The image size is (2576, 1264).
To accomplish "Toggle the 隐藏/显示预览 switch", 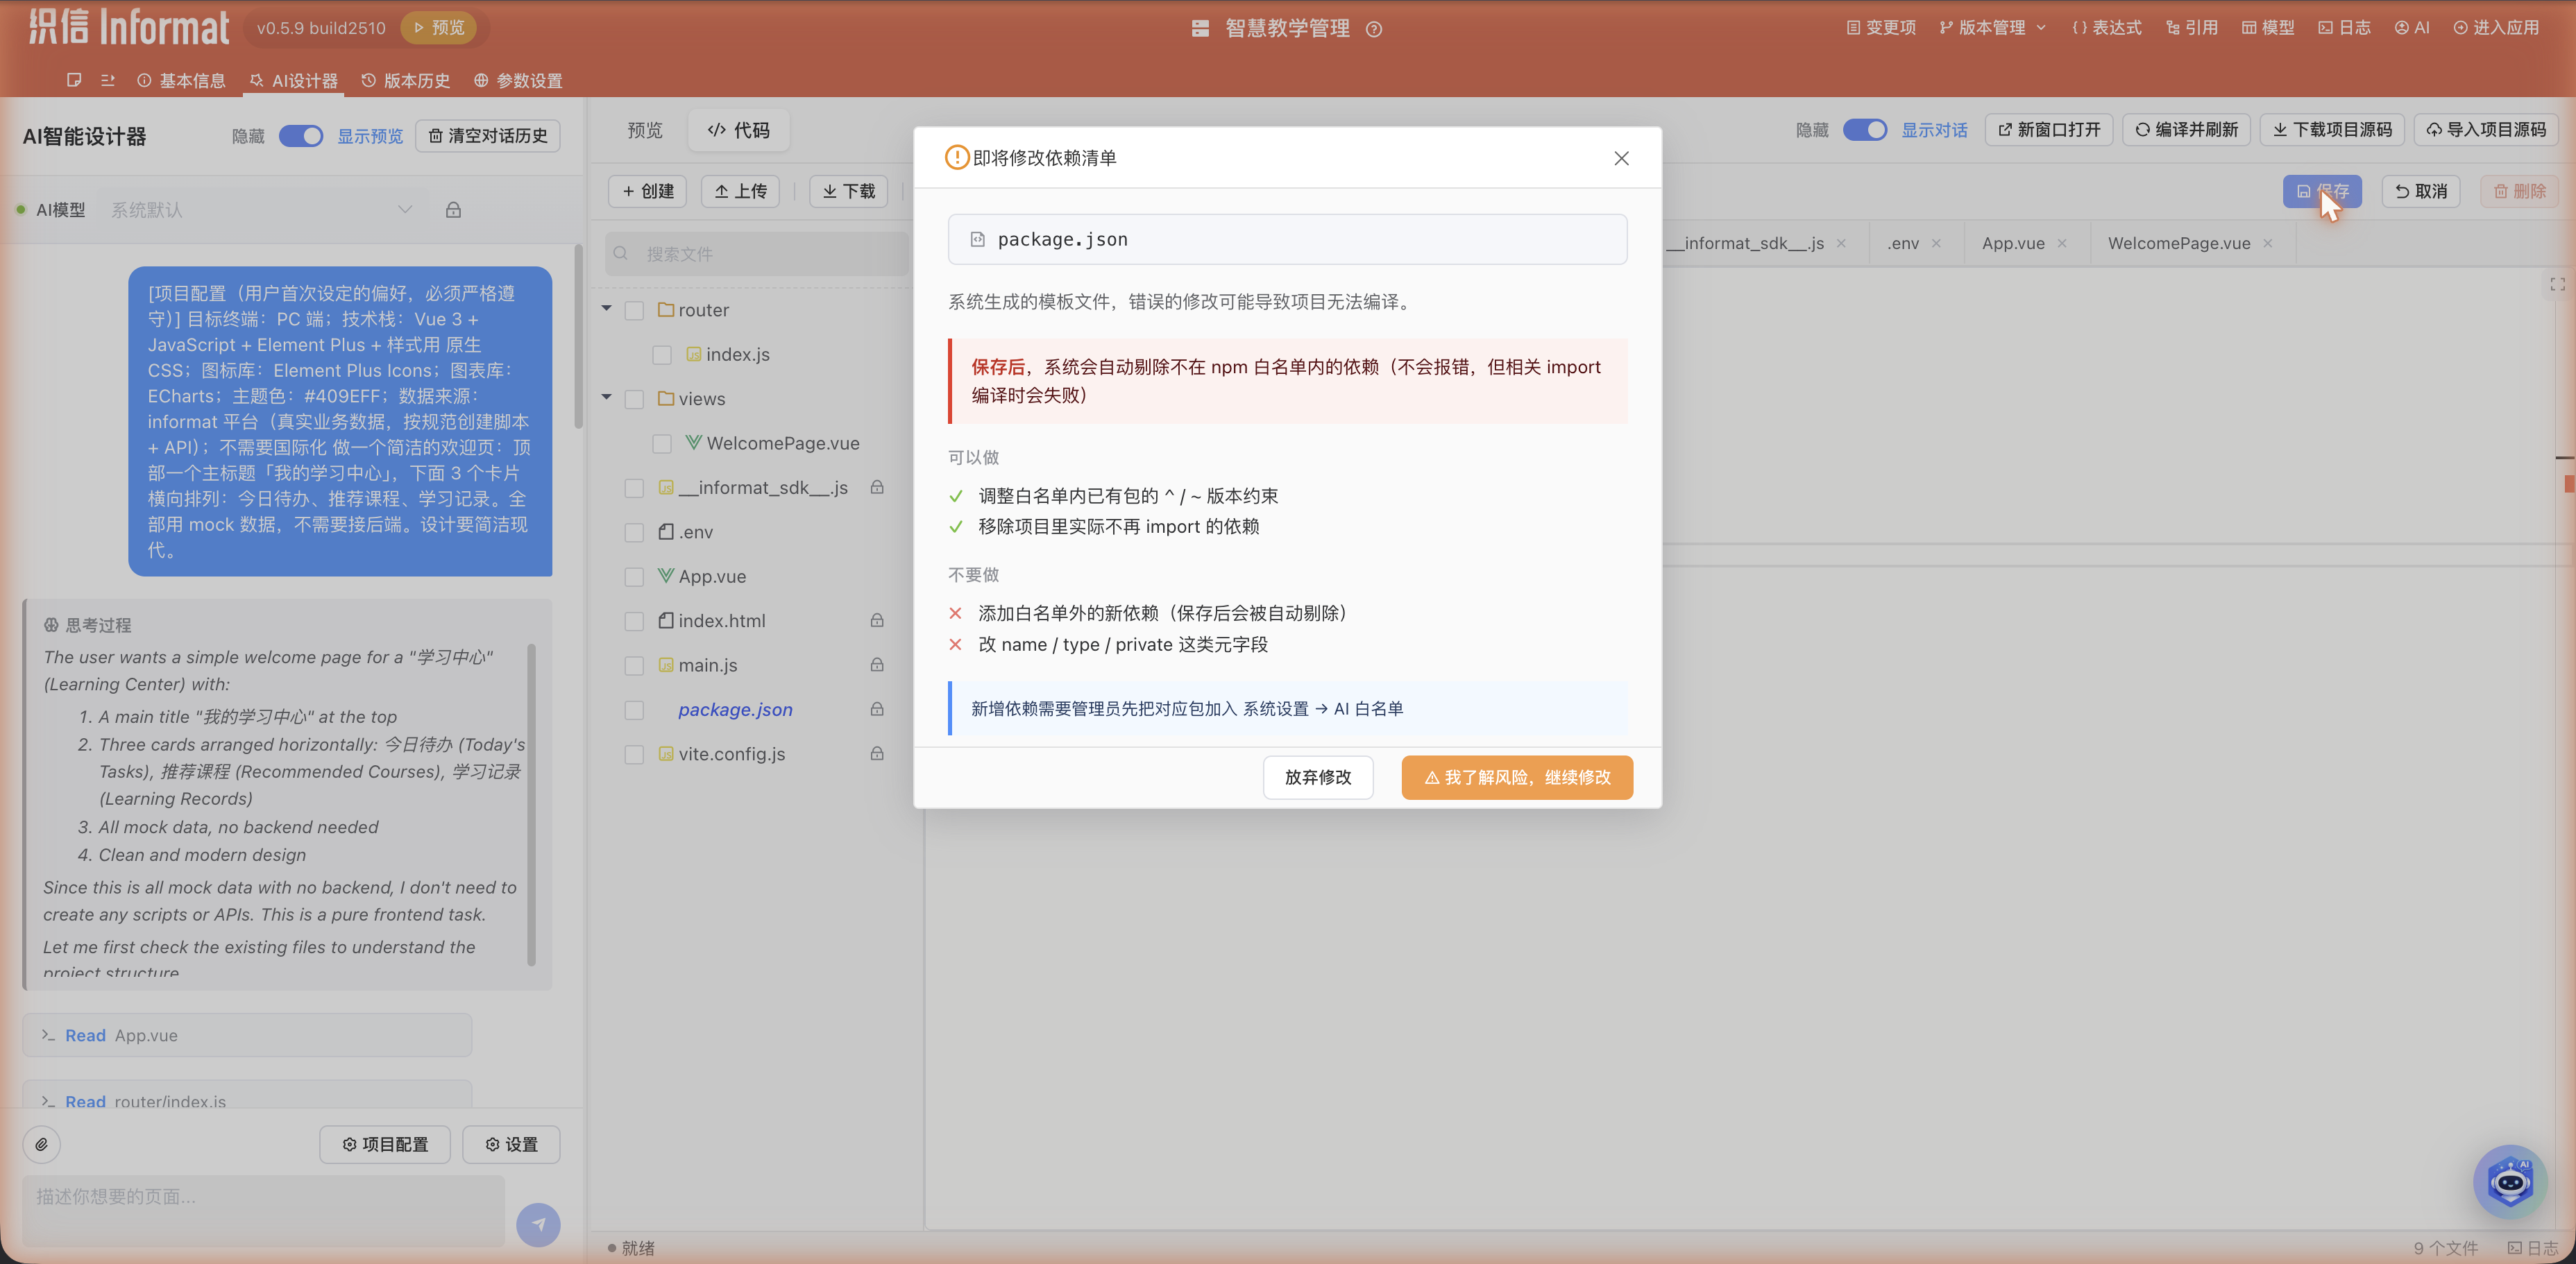I will [x=300, y=136].
